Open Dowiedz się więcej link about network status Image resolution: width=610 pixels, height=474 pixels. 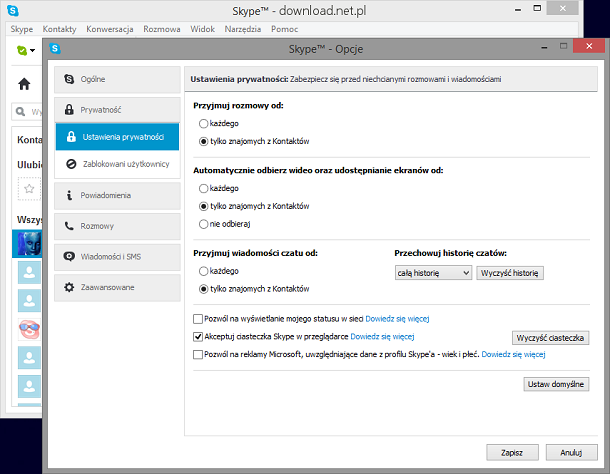[x=397, y=319]
